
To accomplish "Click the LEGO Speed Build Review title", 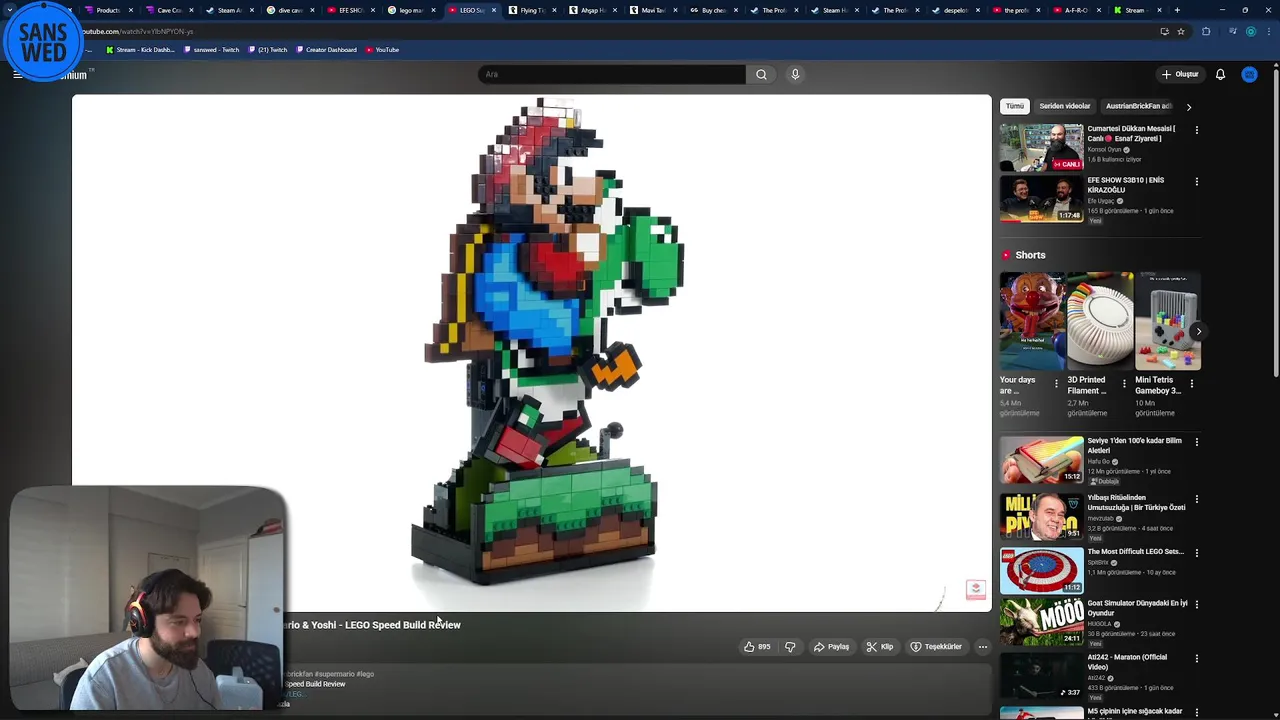I will click(x=373, y=625).
